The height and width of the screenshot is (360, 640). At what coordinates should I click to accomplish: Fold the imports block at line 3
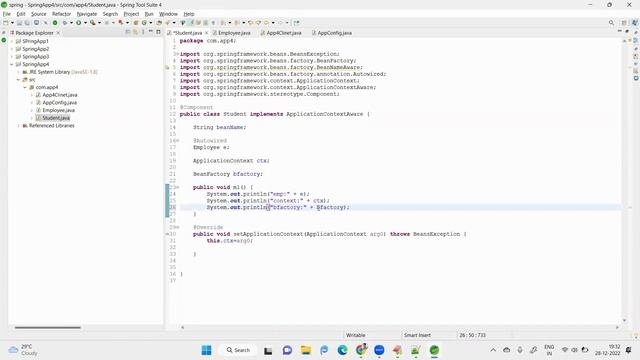pos(178,54)
